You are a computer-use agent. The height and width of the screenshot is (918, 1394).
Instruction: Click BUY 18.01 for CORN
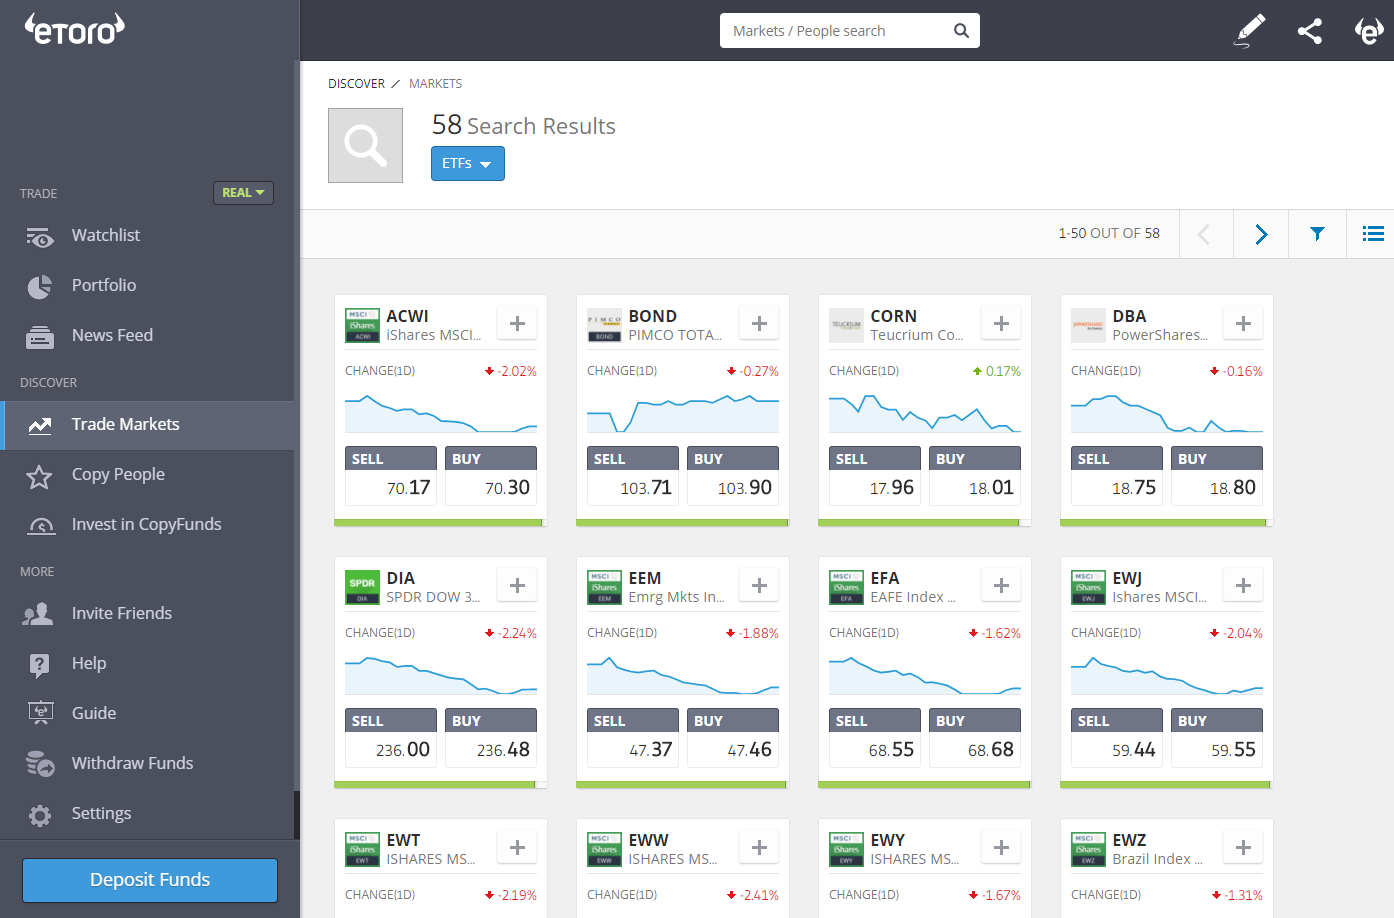pyautogui.click(x=975, y=476)
